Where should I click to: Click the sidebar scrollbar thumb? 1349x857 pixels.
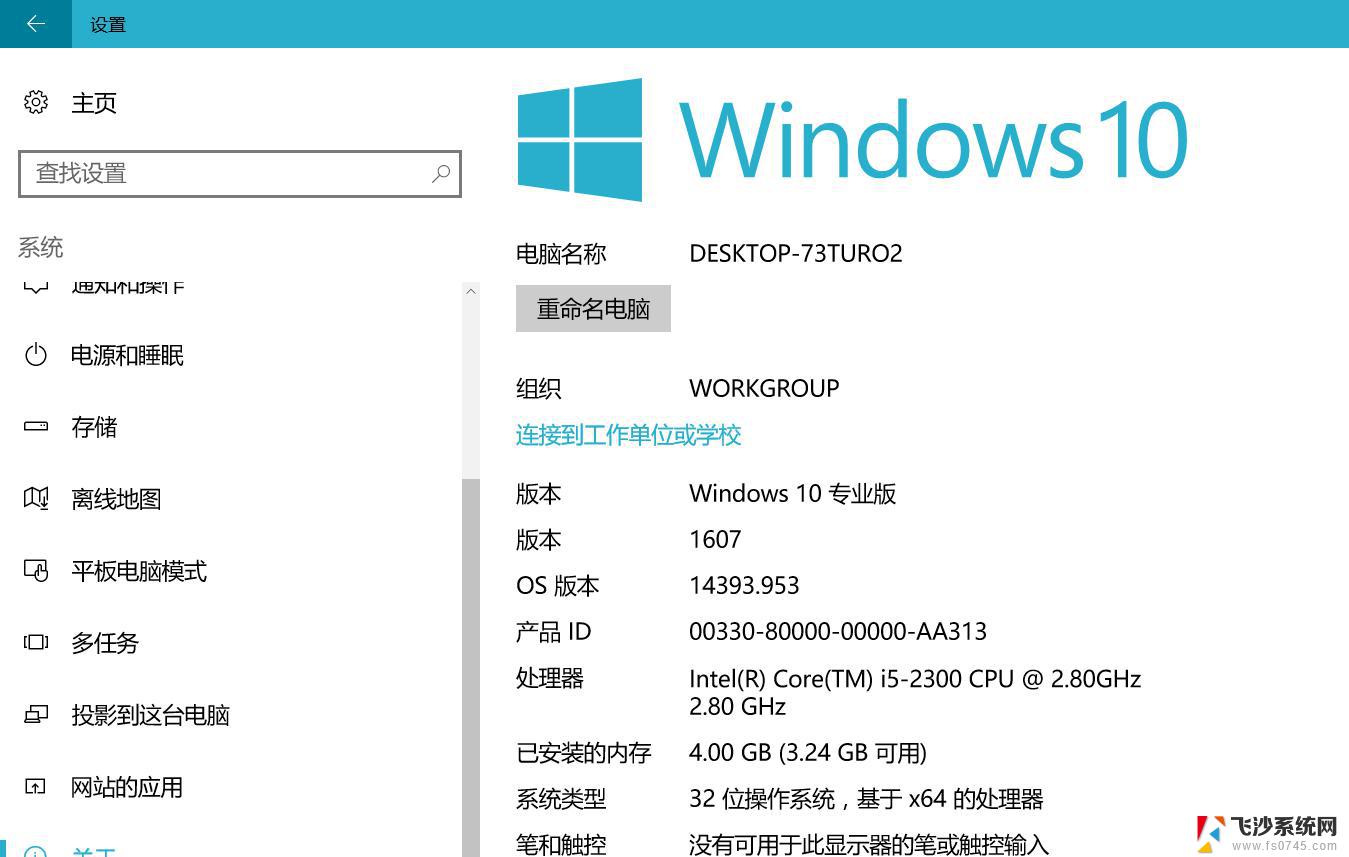471,667
